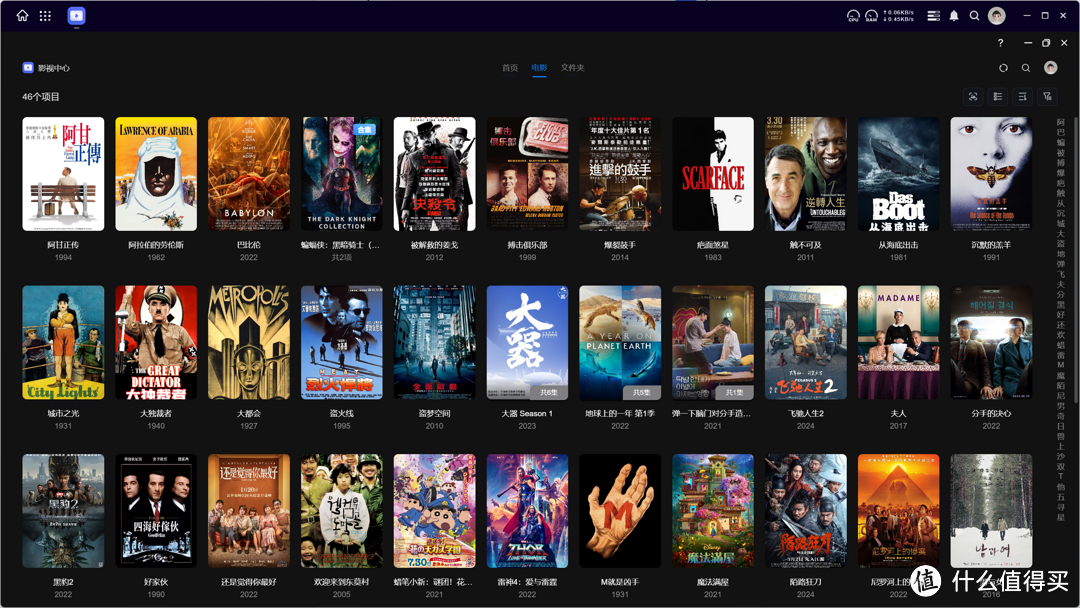This screenshot has height=608, width=1080.
Task: Click the title 黑豹2
Action: (x=63, y=582)
